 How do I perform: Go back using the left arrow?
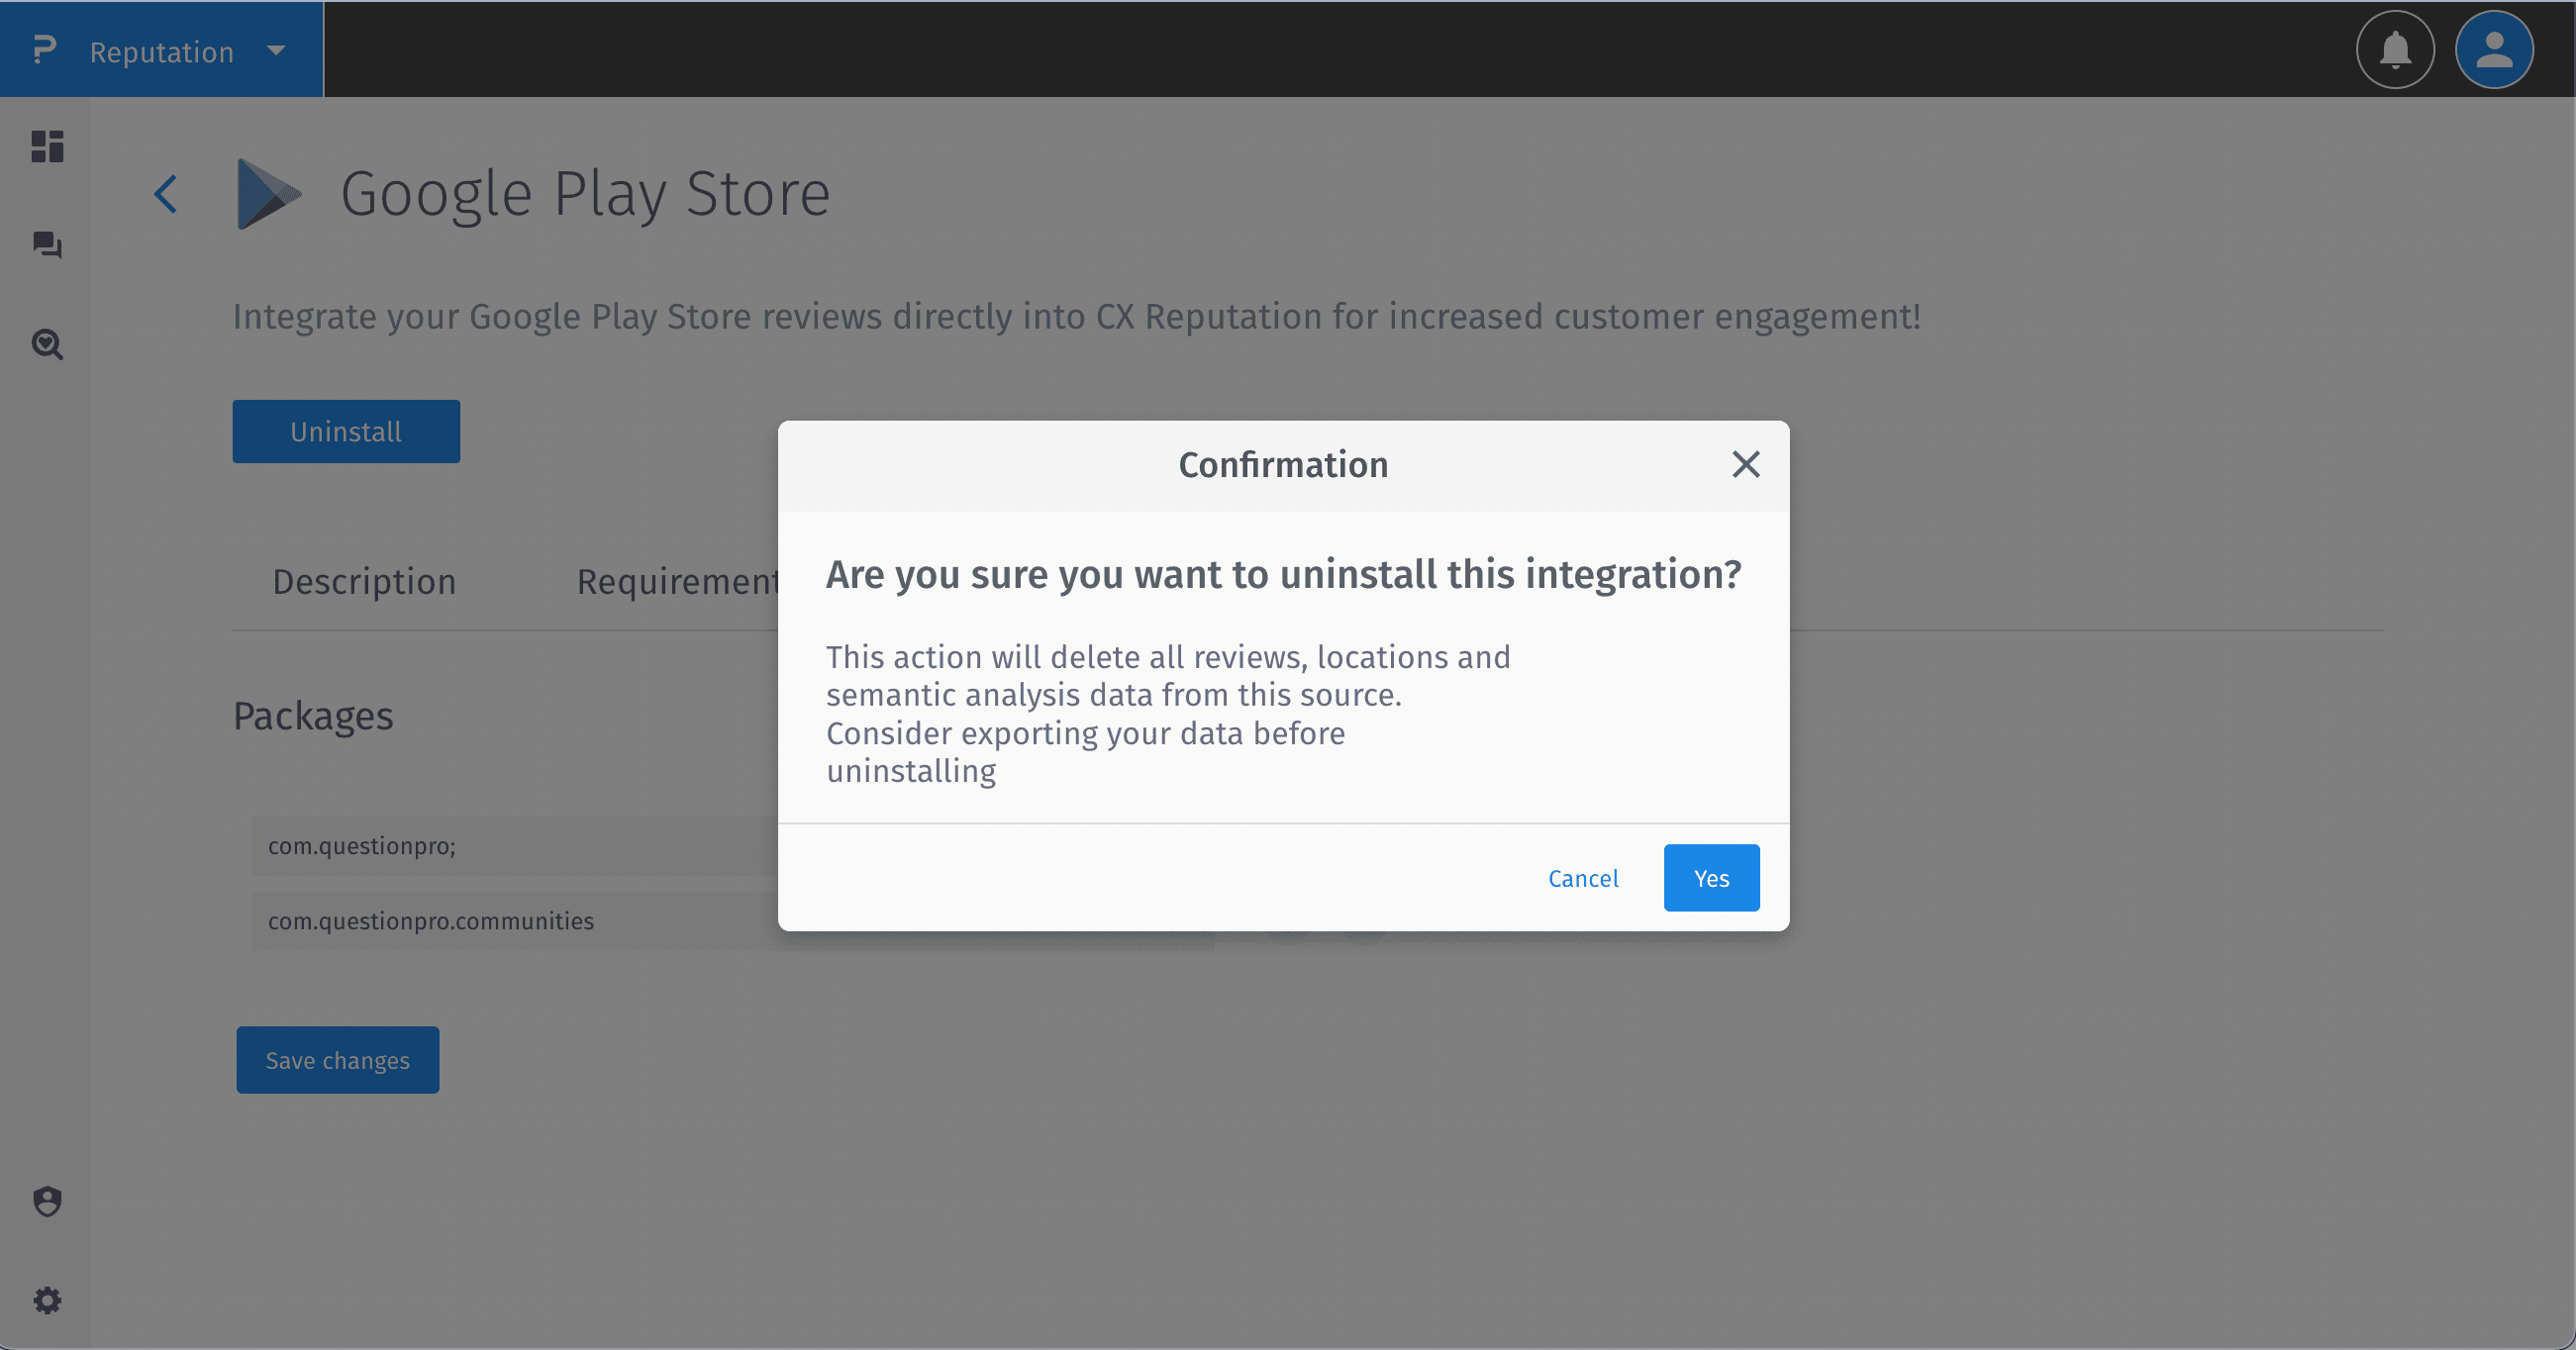point(165,193)
